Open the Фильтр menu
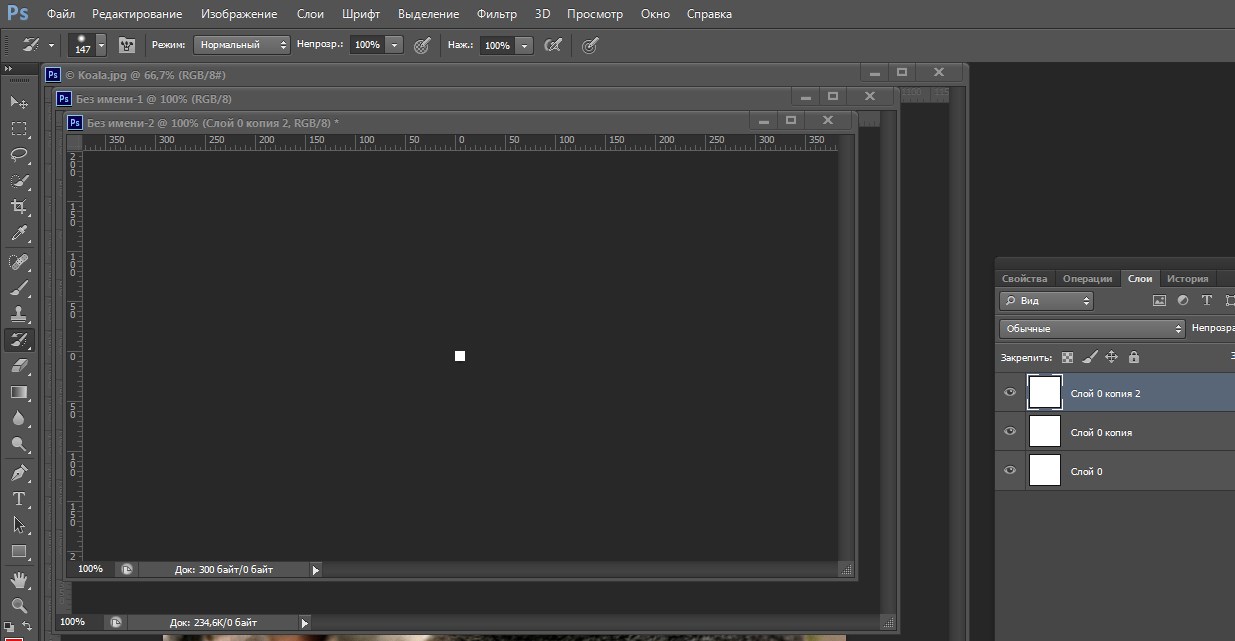Screen dimensions: 1235x641 497,14
